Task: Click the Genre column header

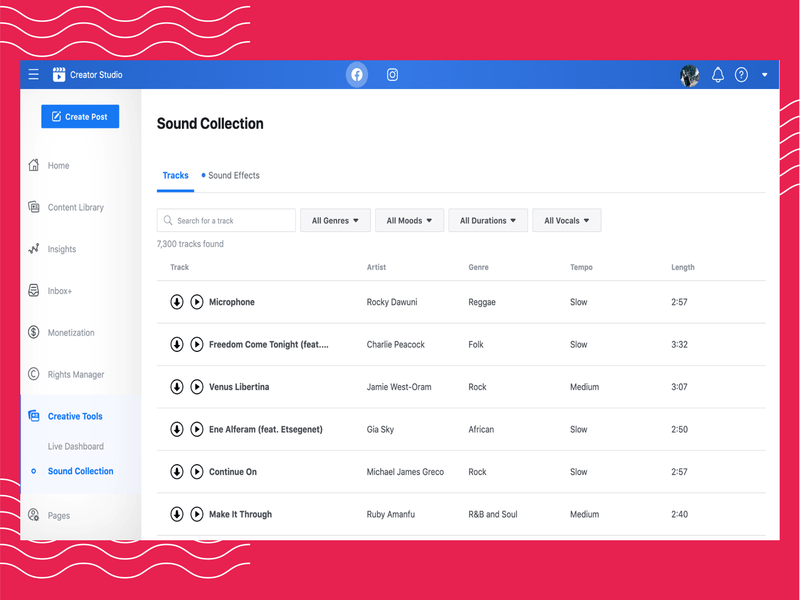Action: 479,267
